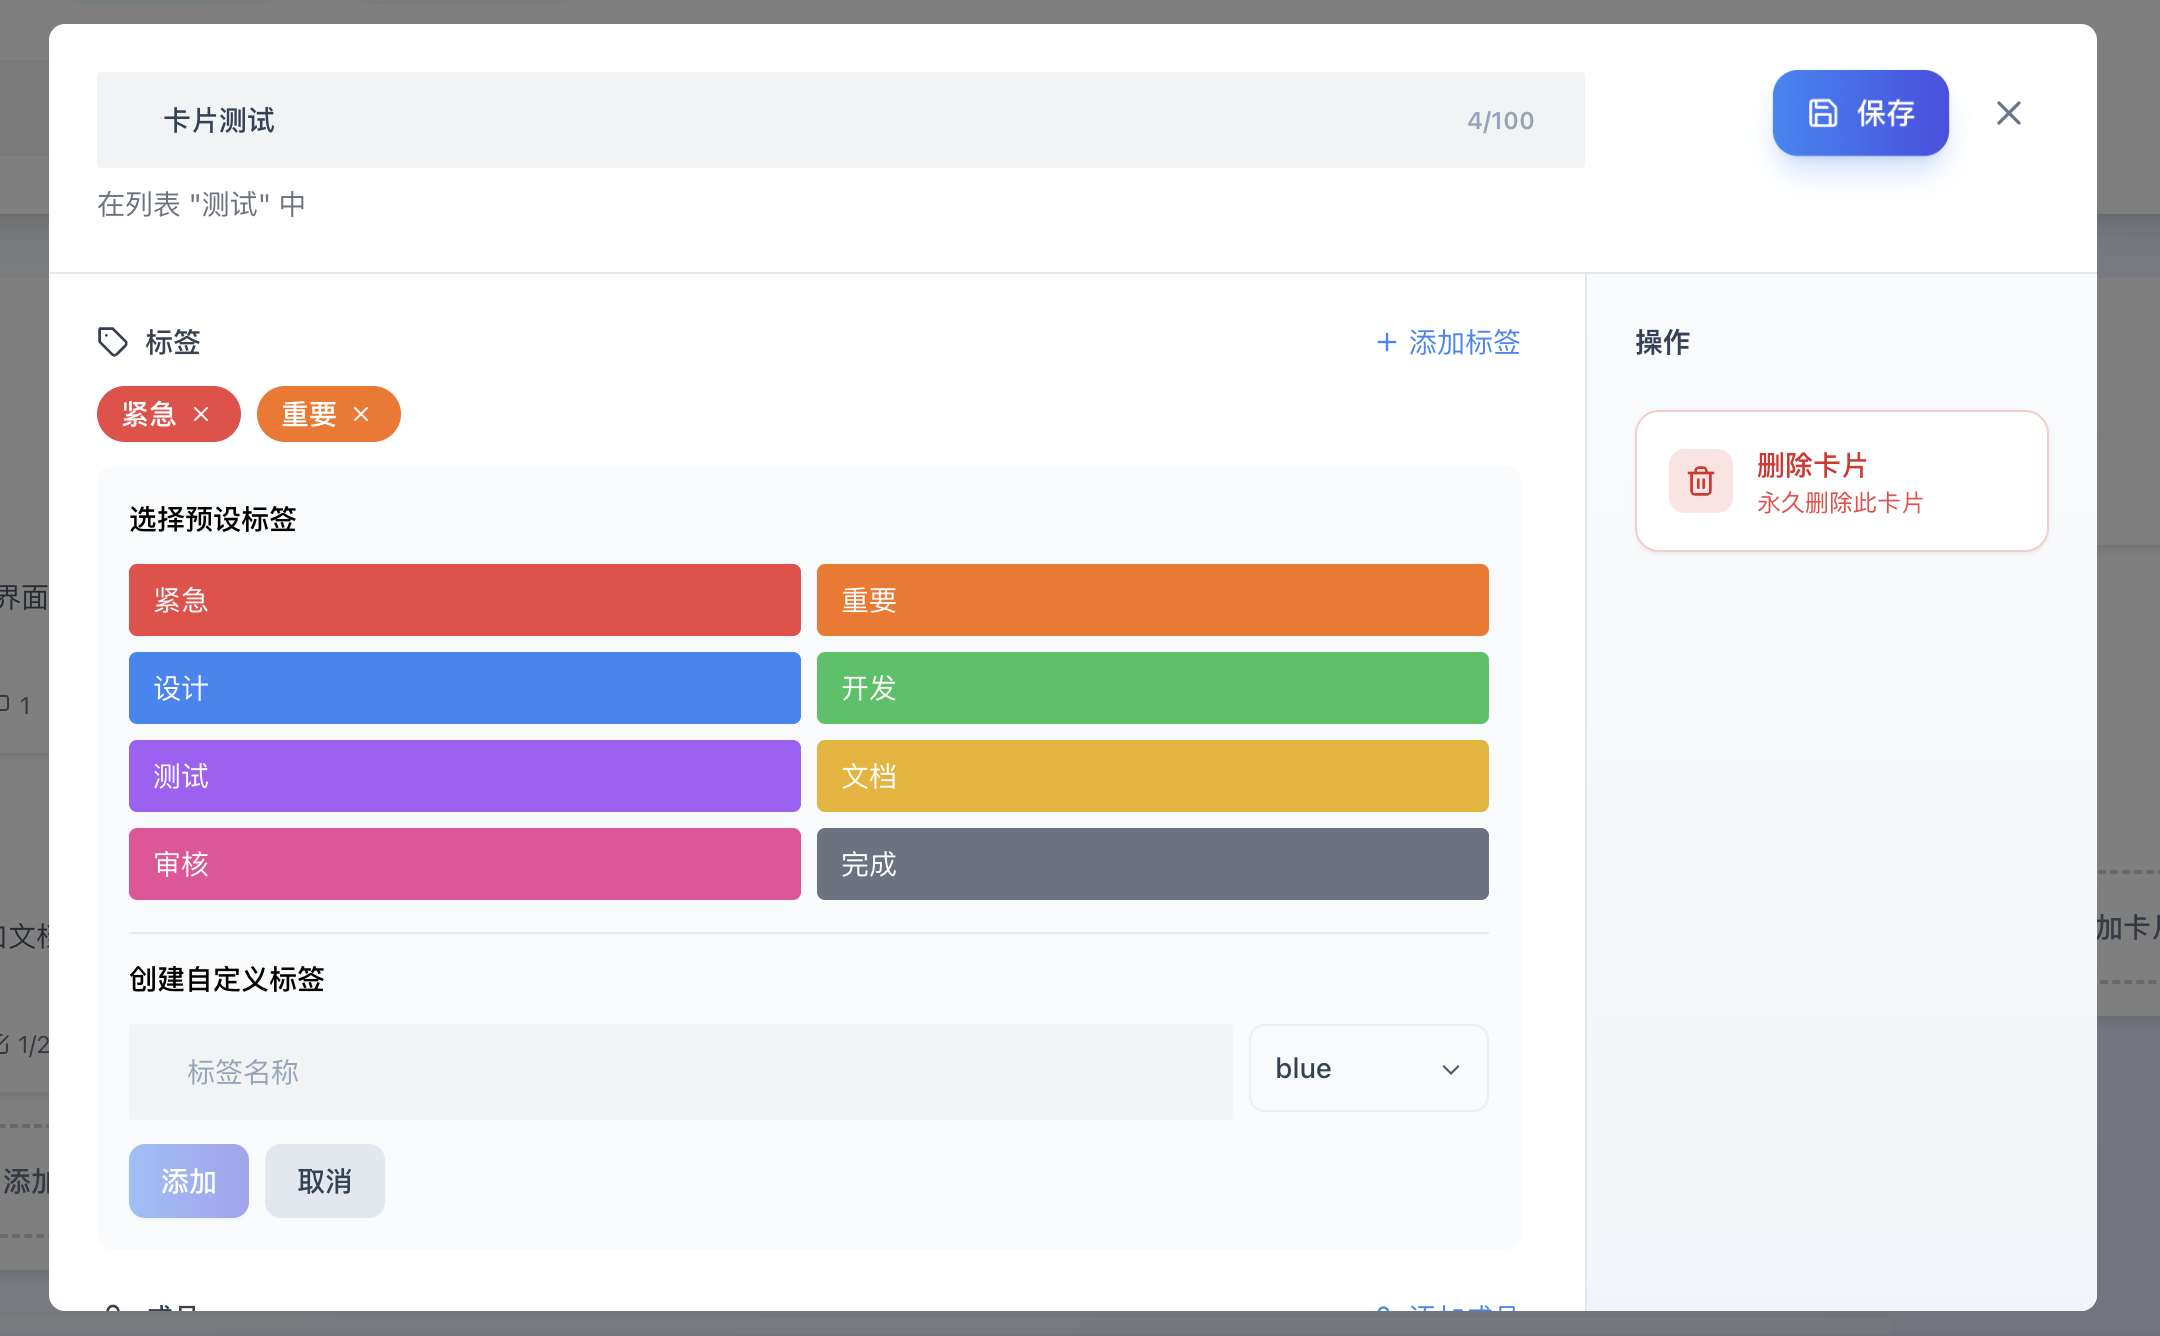Remove the 重要 tag via its X
This screenshot has height=1336, width=2160.
[x=361, y=414]
